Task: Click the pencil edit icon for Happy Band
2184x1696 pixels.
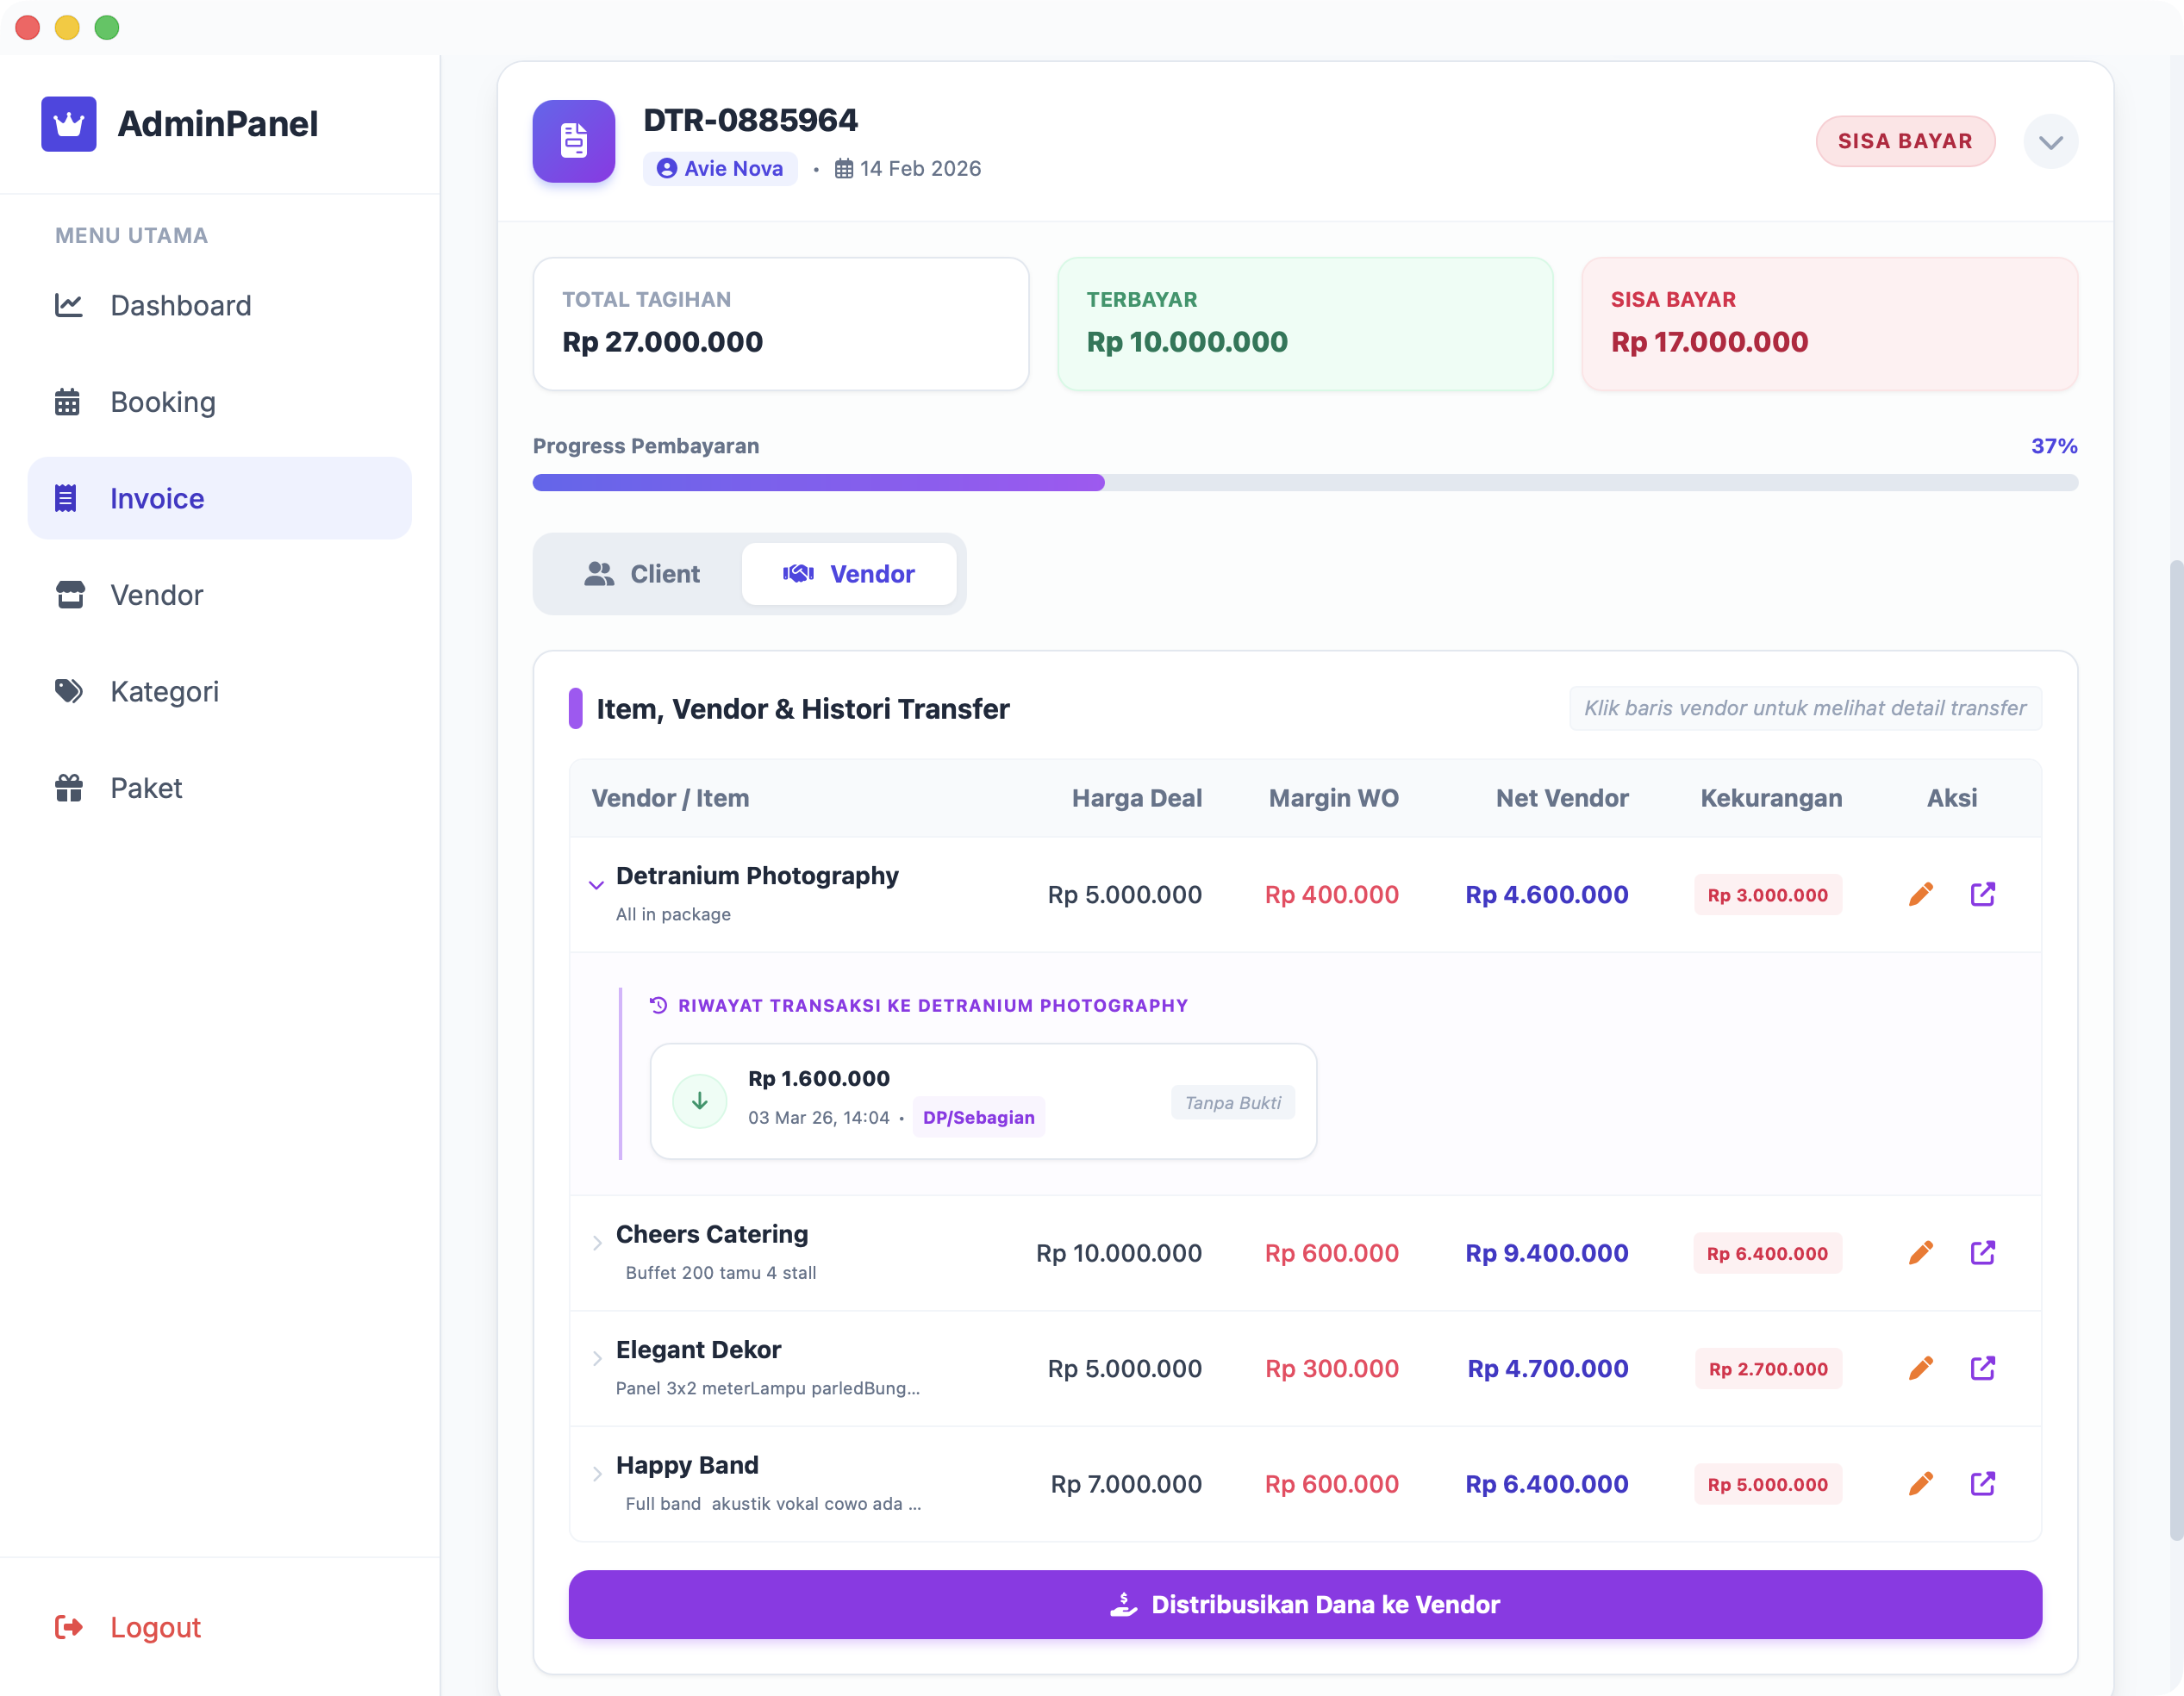Action: [1920, 1483]
